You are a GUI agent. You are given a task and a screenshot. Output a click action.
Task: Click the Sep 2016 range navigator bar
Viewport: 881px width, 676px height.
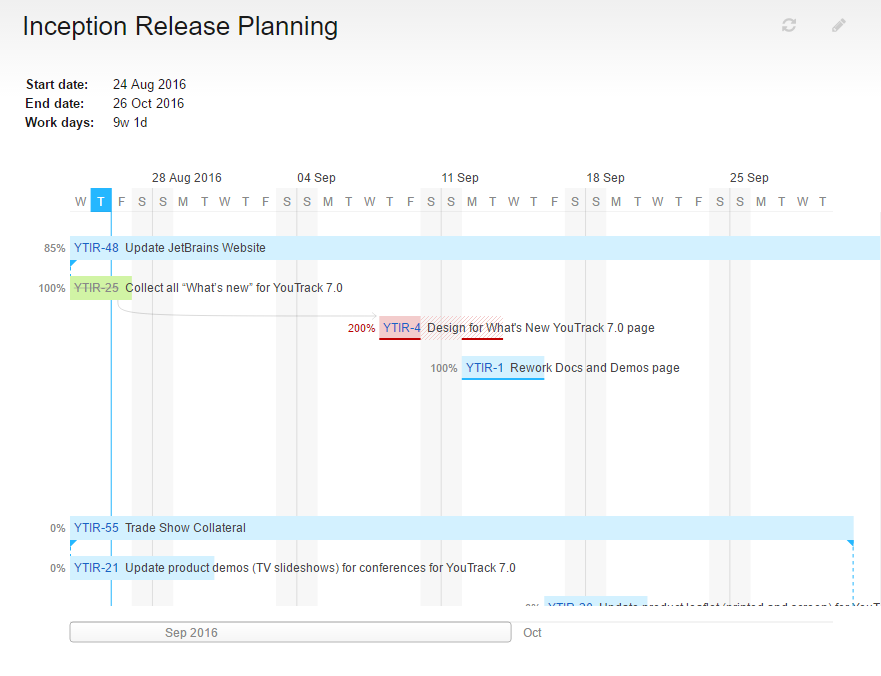(x=289, y=631)
